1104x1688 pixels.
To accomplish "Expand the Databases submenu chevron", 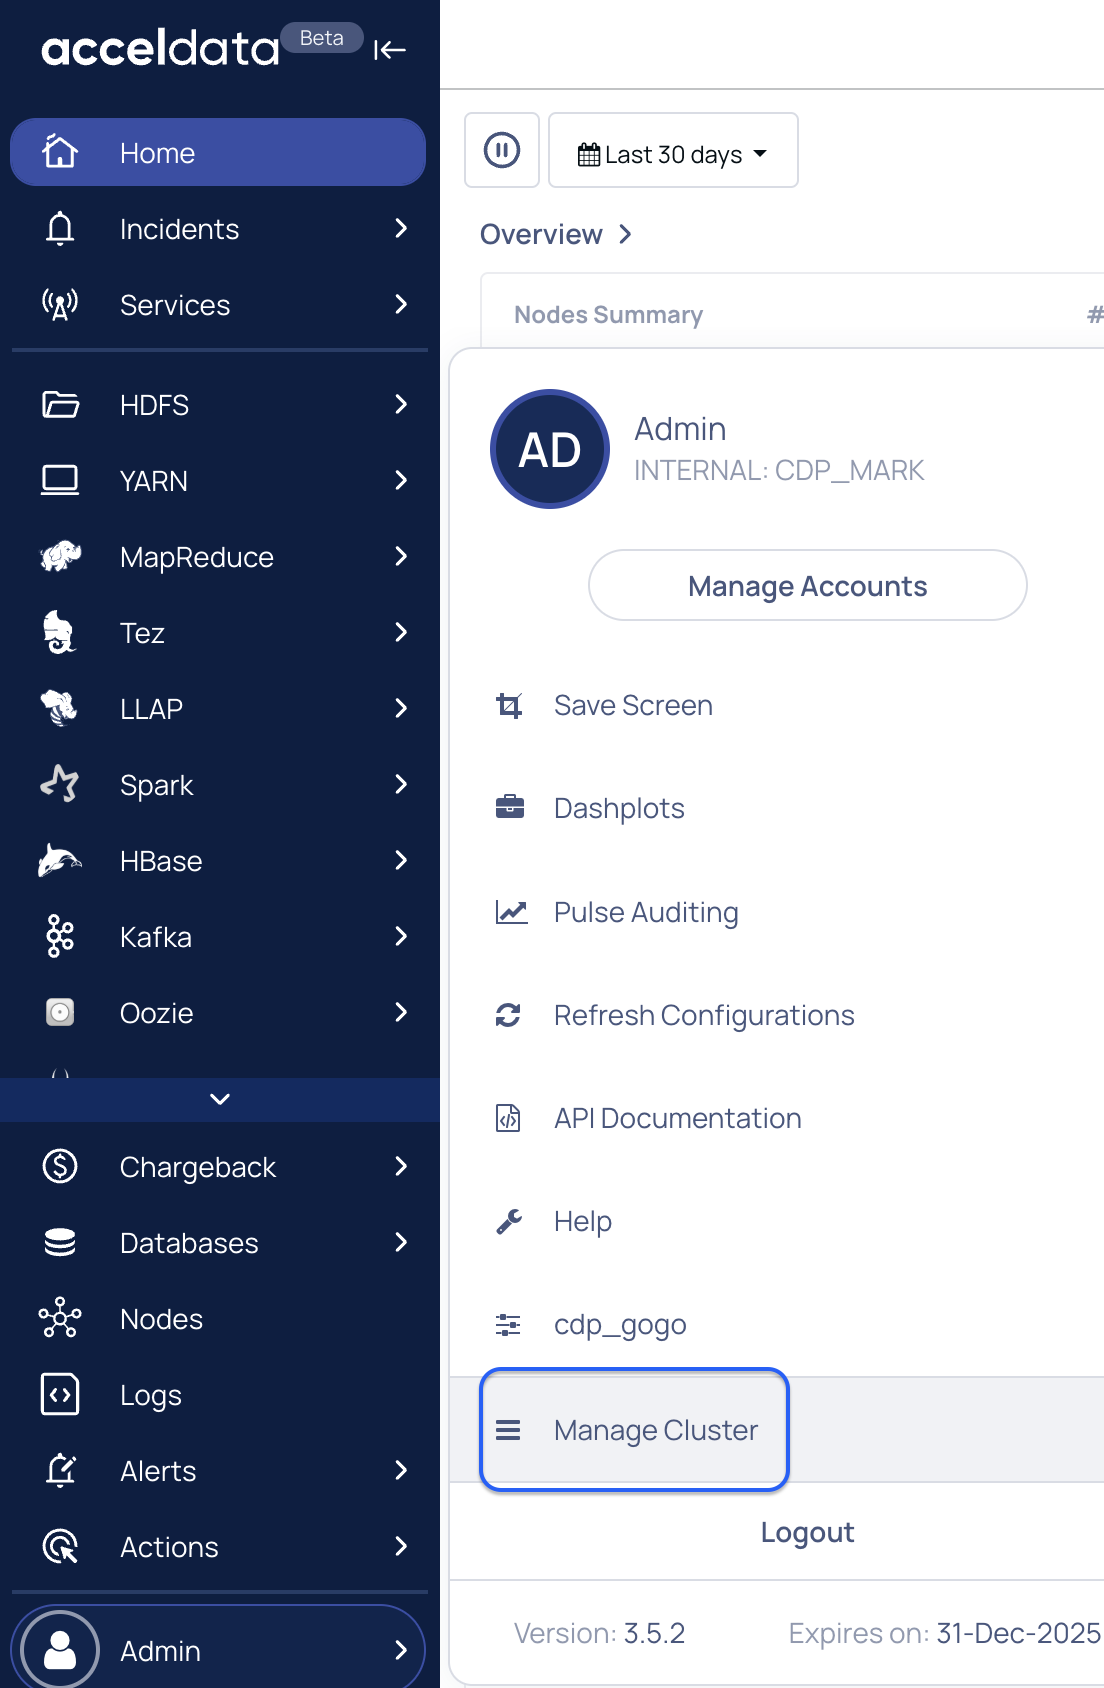I will [401, 1242].
